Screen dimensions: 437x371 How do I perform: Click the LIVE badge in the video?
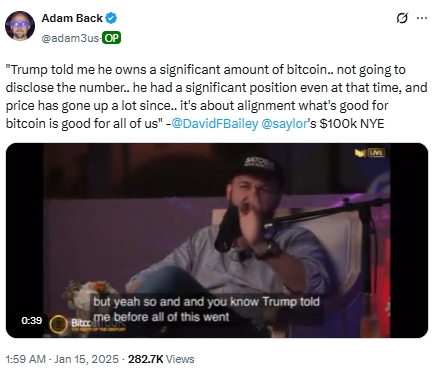click(x=376, y=153)
